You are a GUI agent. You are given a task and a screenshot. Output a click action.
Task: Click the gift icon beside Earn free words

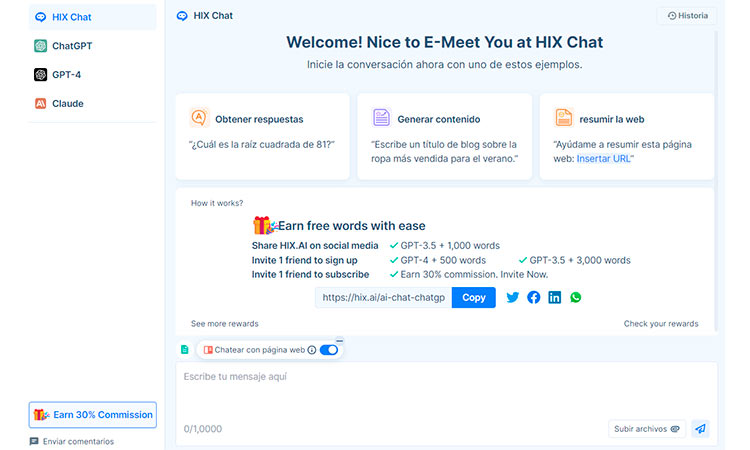point(263,226)
